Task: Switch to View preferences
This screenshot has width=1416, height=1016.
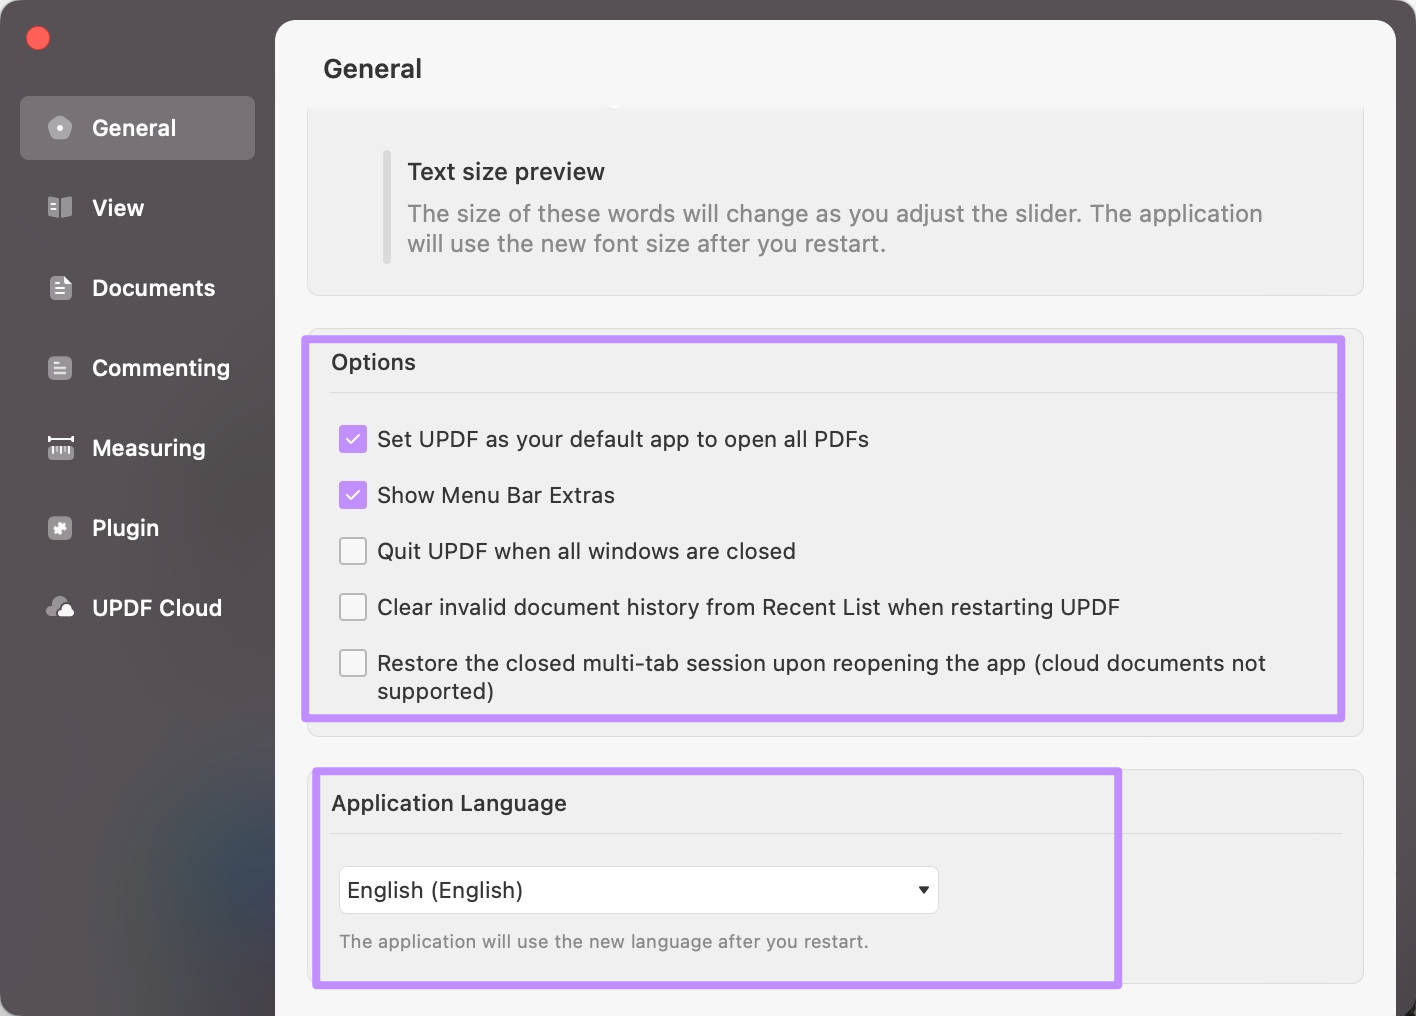Action: coord(137,208)
